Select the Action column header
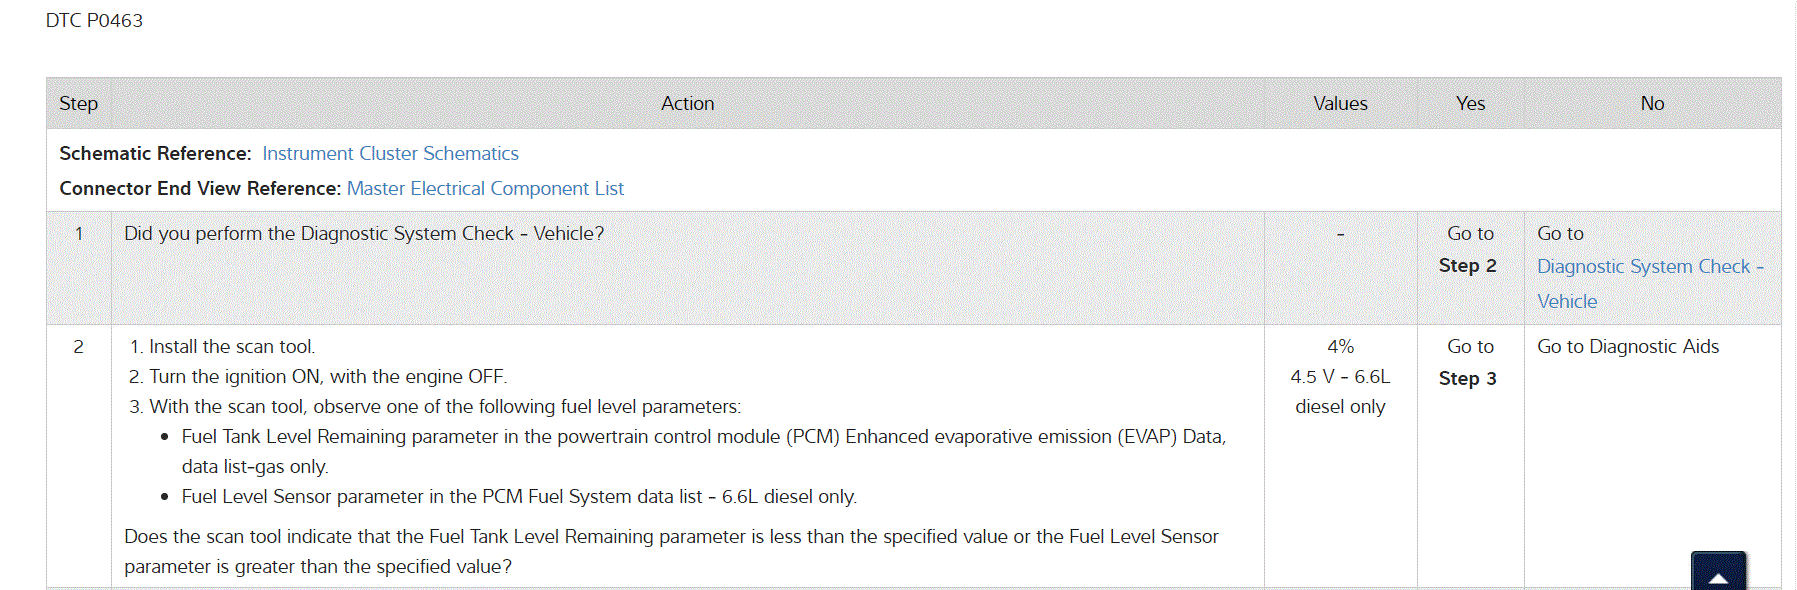 pyautogui.click(x=687, y=104)
